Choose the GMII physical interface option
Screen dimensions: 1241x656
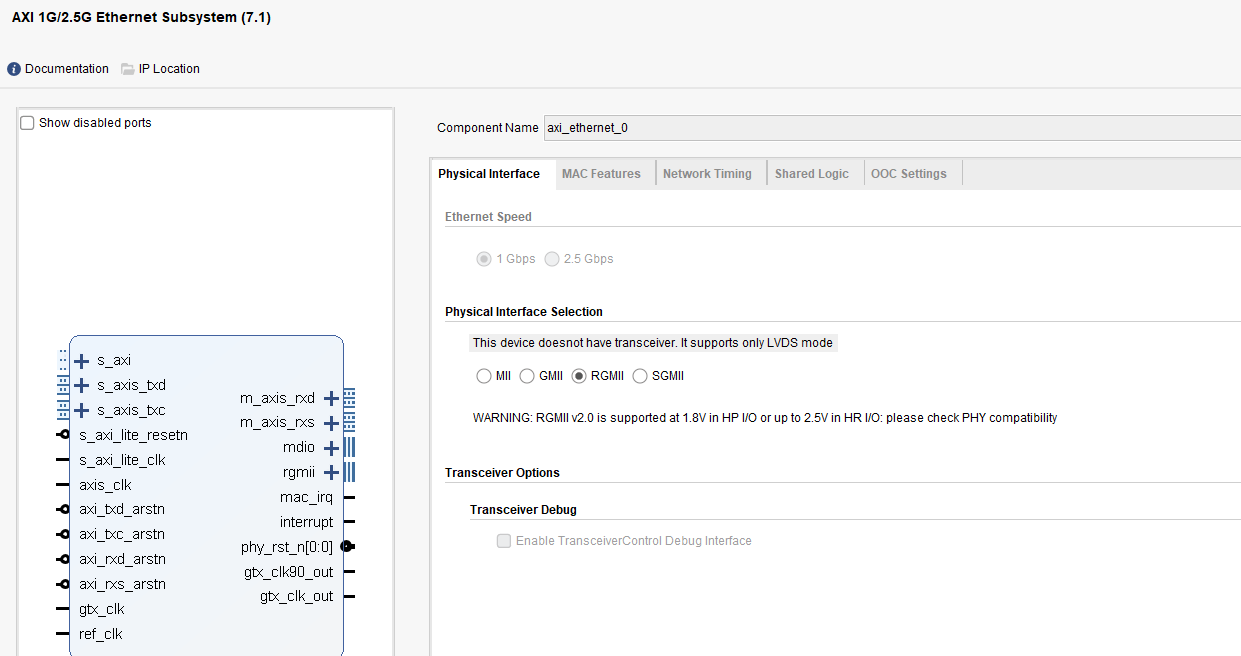click(x=527, y=376)
